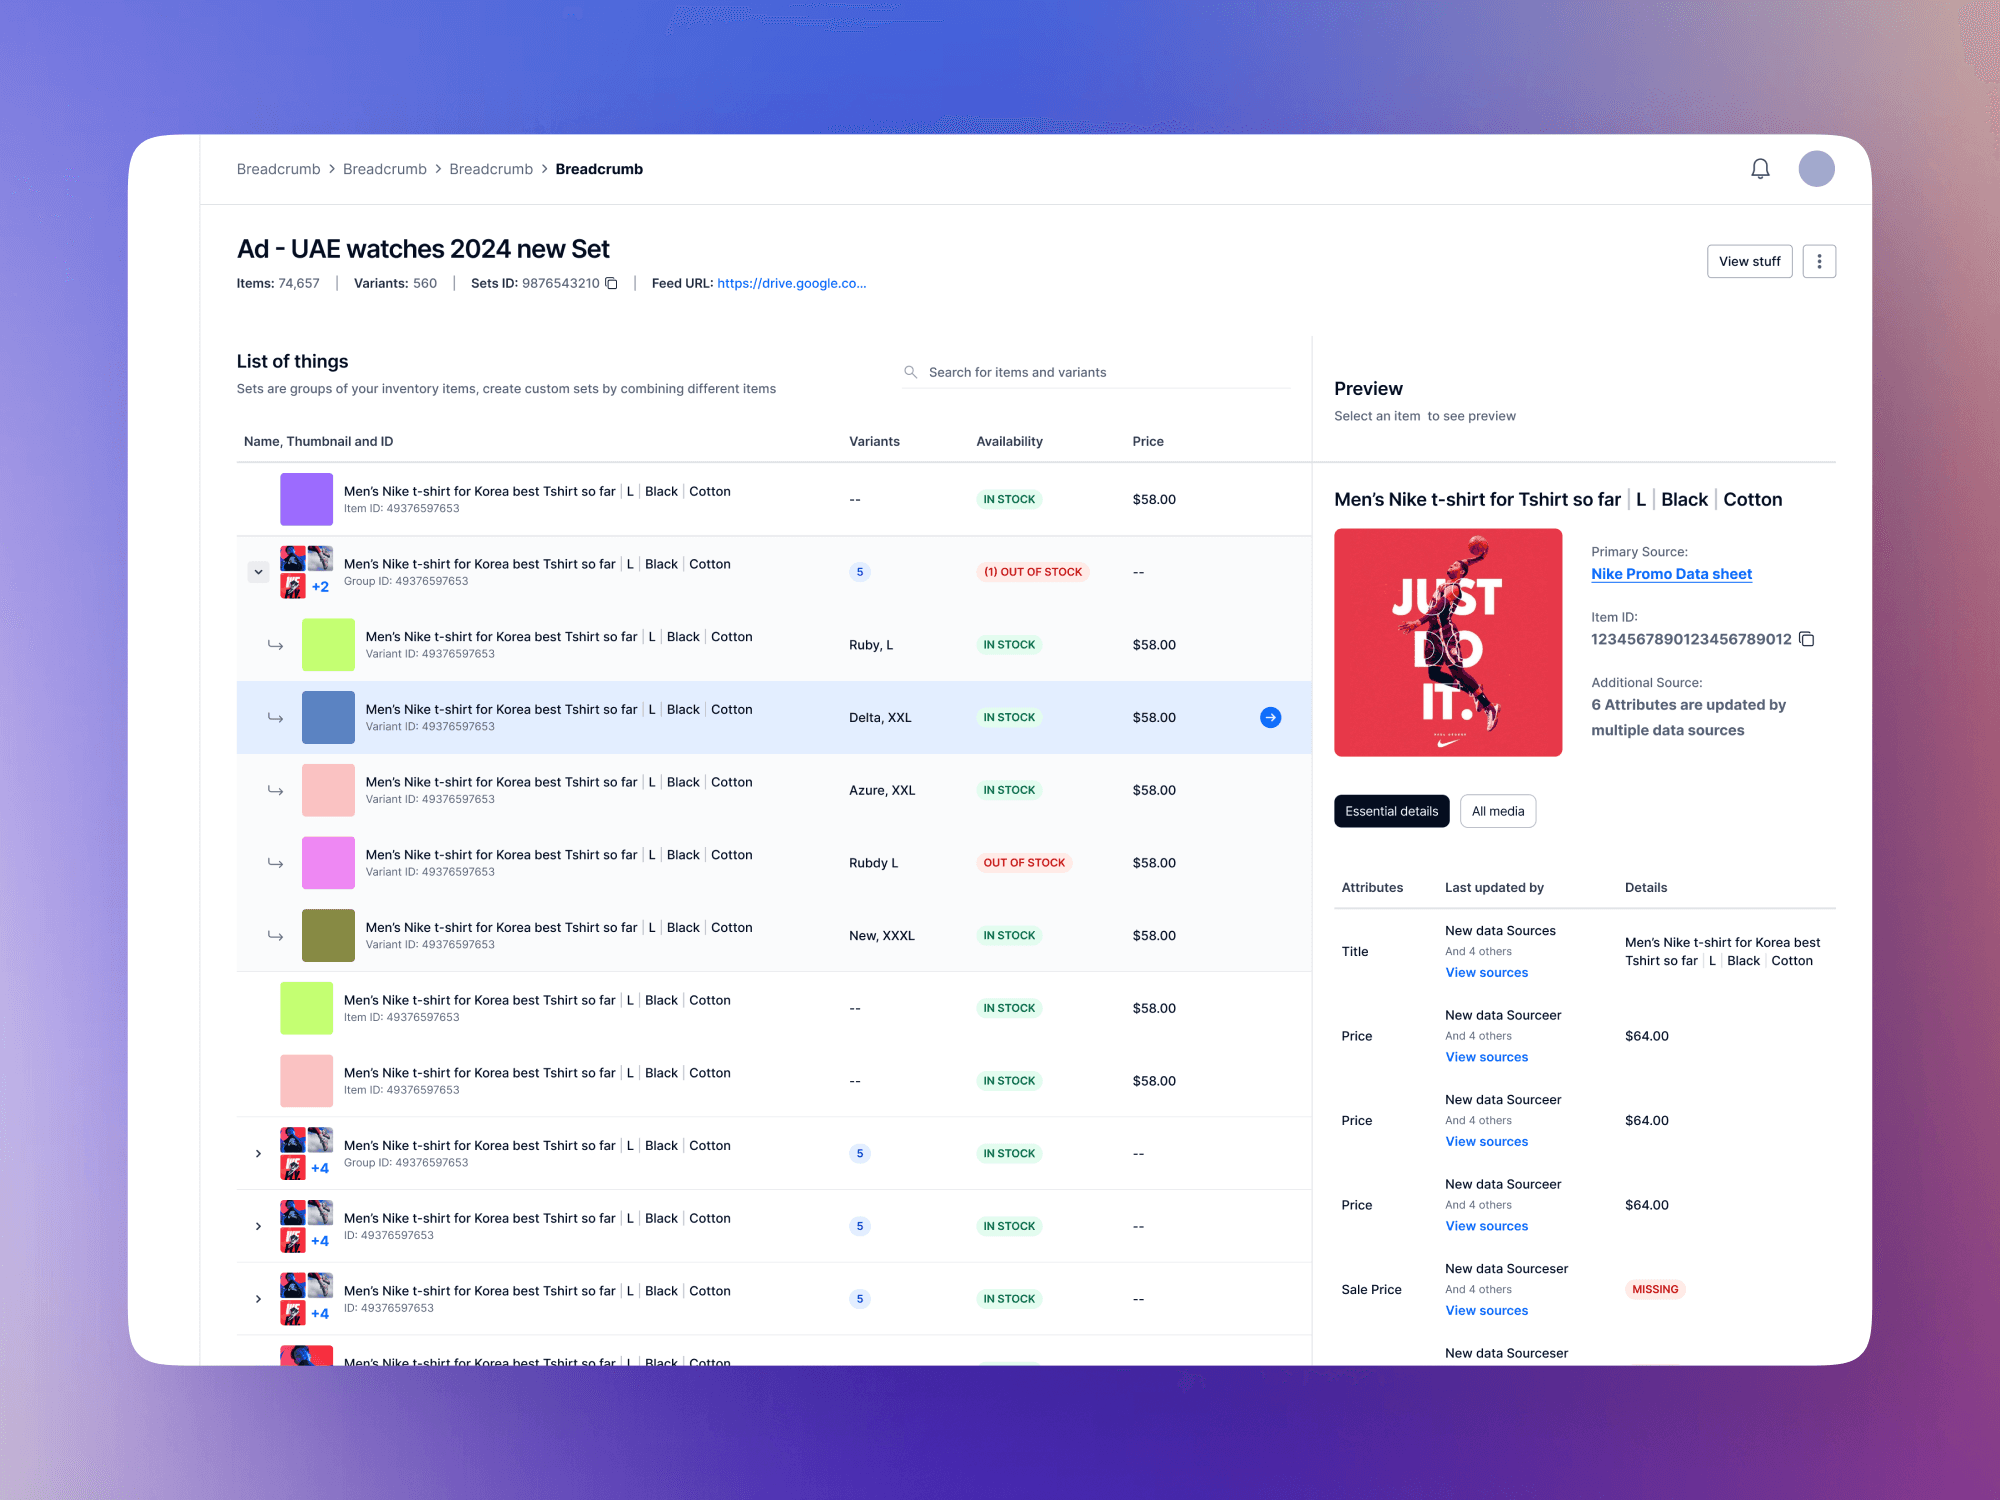Open the Just Do It preview image

pyautogui.click(x=1447, y=642)
